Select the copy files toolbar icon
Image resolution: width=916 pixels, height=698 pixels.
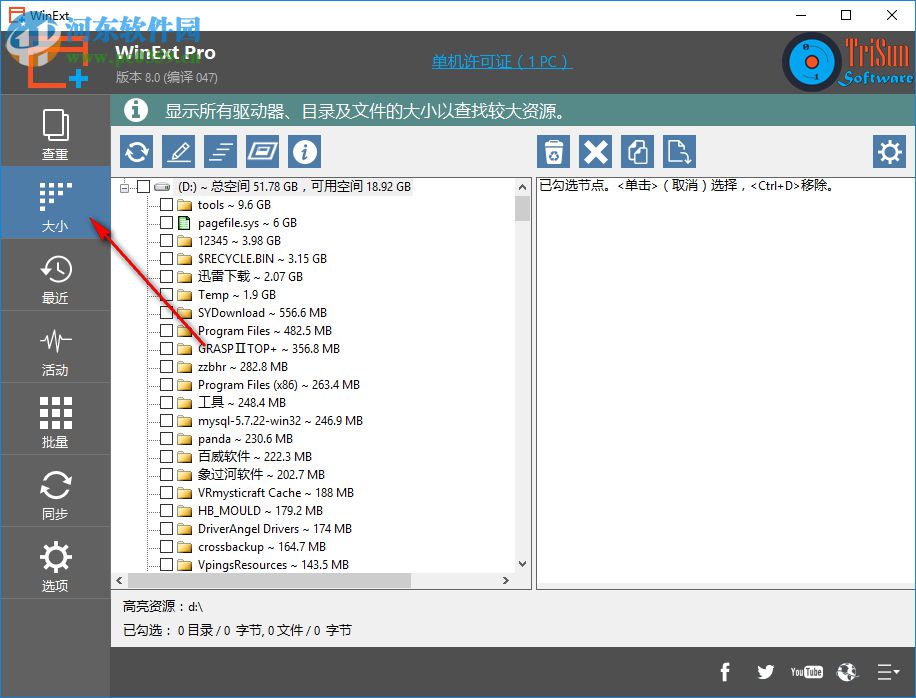point(637,151)
